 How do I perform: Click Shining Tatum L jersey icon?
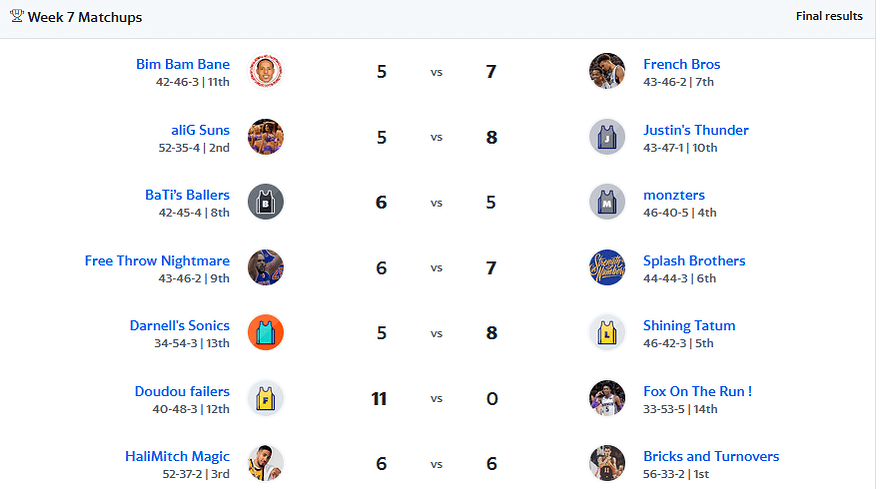607,332
